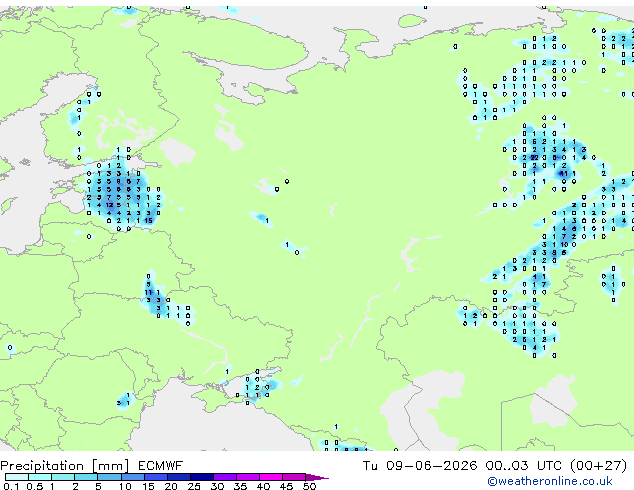Click the 15–20 mm blue legend swatch
The height and width of the screenshot is (490, 634).
[x=156, y=477]
